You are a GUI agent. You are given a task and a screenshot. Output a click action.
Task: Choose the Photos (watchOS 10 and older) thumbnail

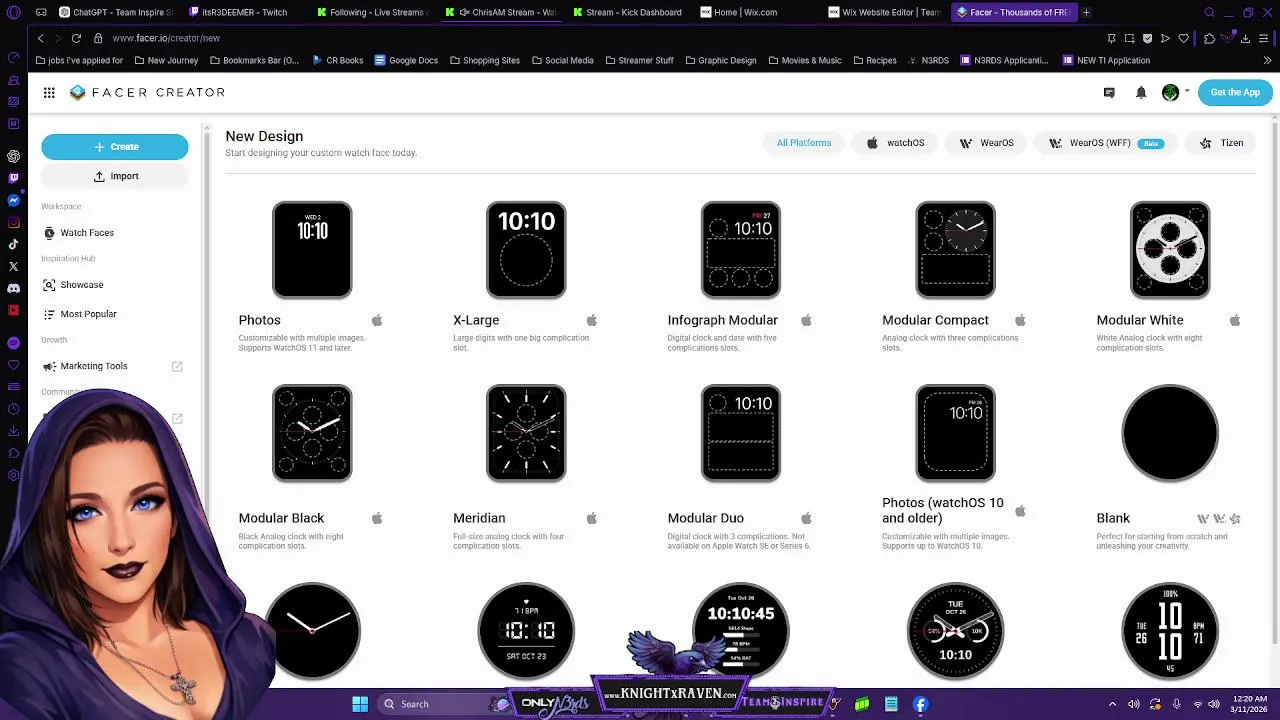pyautogui.click(x=955, y=433)
